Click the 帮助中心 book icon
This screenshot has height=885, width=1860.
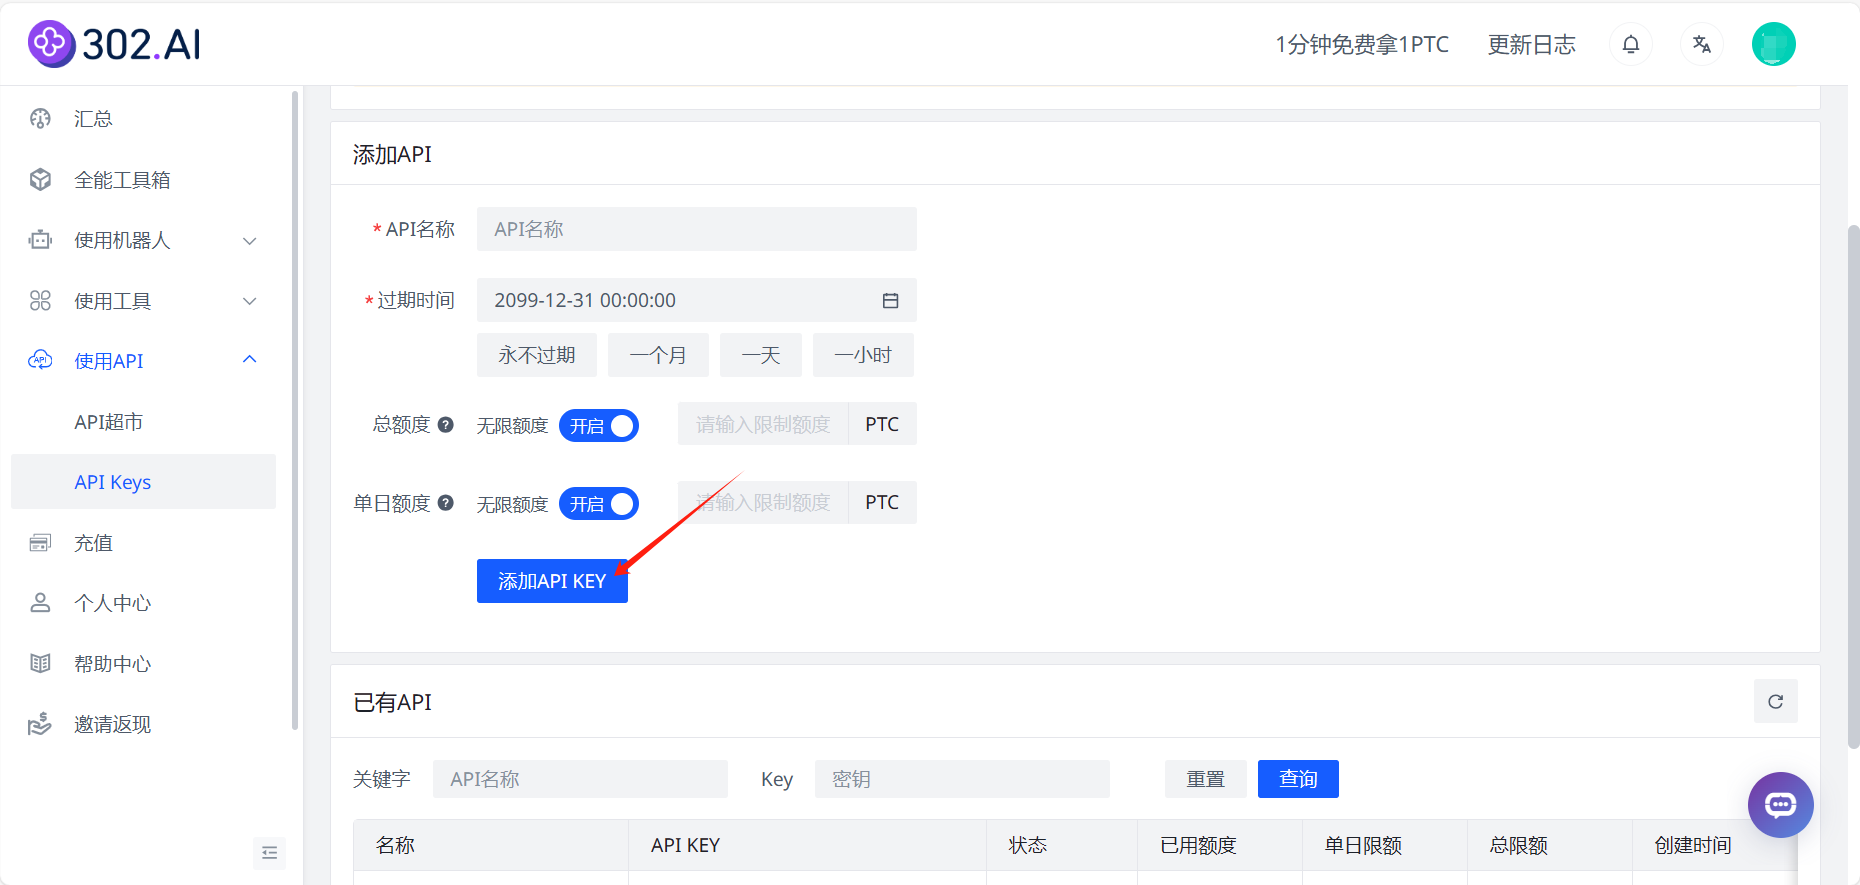click(40, 664)
